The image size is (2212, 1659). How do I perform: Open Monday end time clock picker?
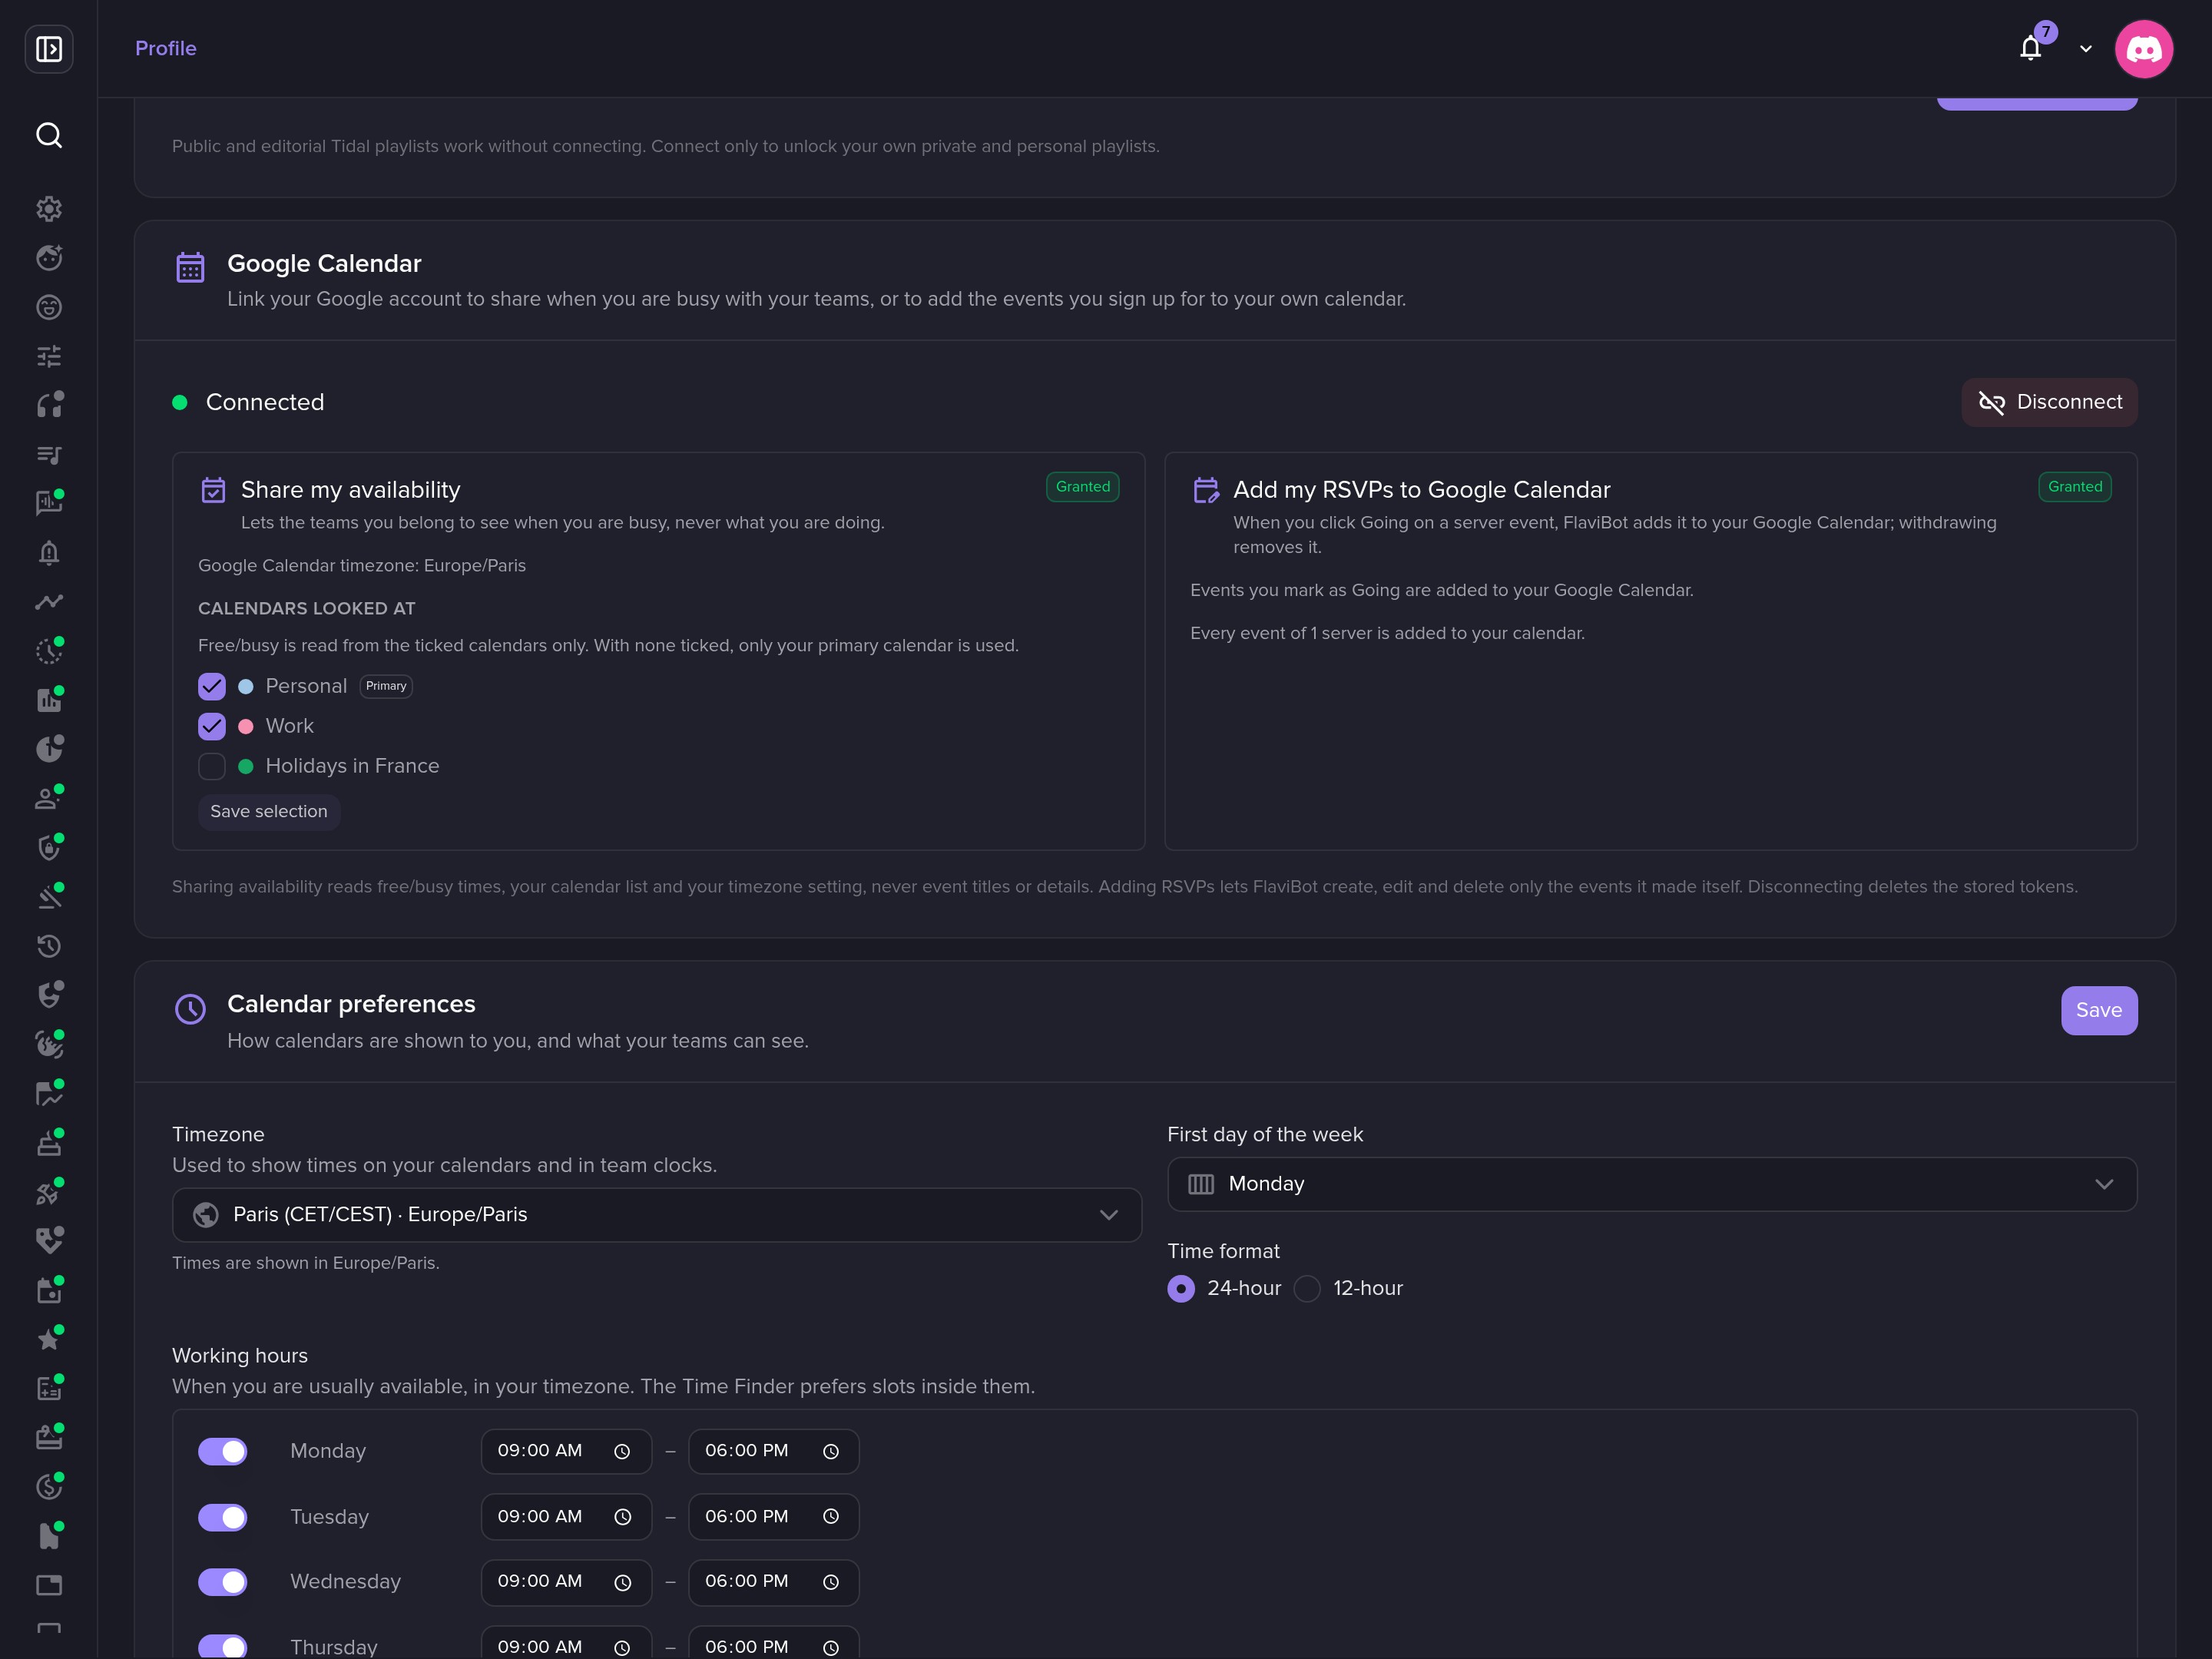click(x=830, y=1451)
